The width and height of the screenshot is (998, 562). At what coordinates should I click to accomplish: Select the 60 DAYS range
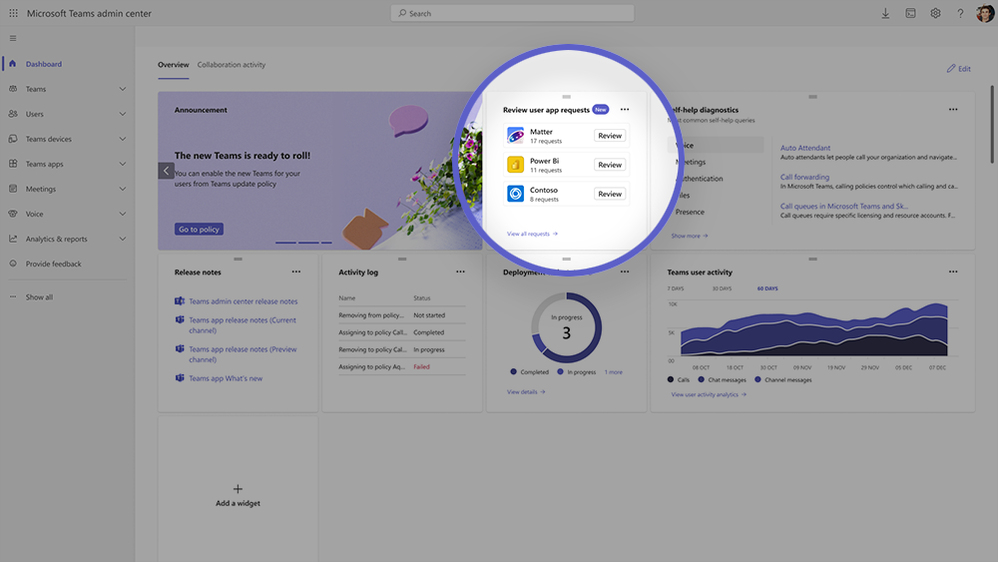coord(768,289)
